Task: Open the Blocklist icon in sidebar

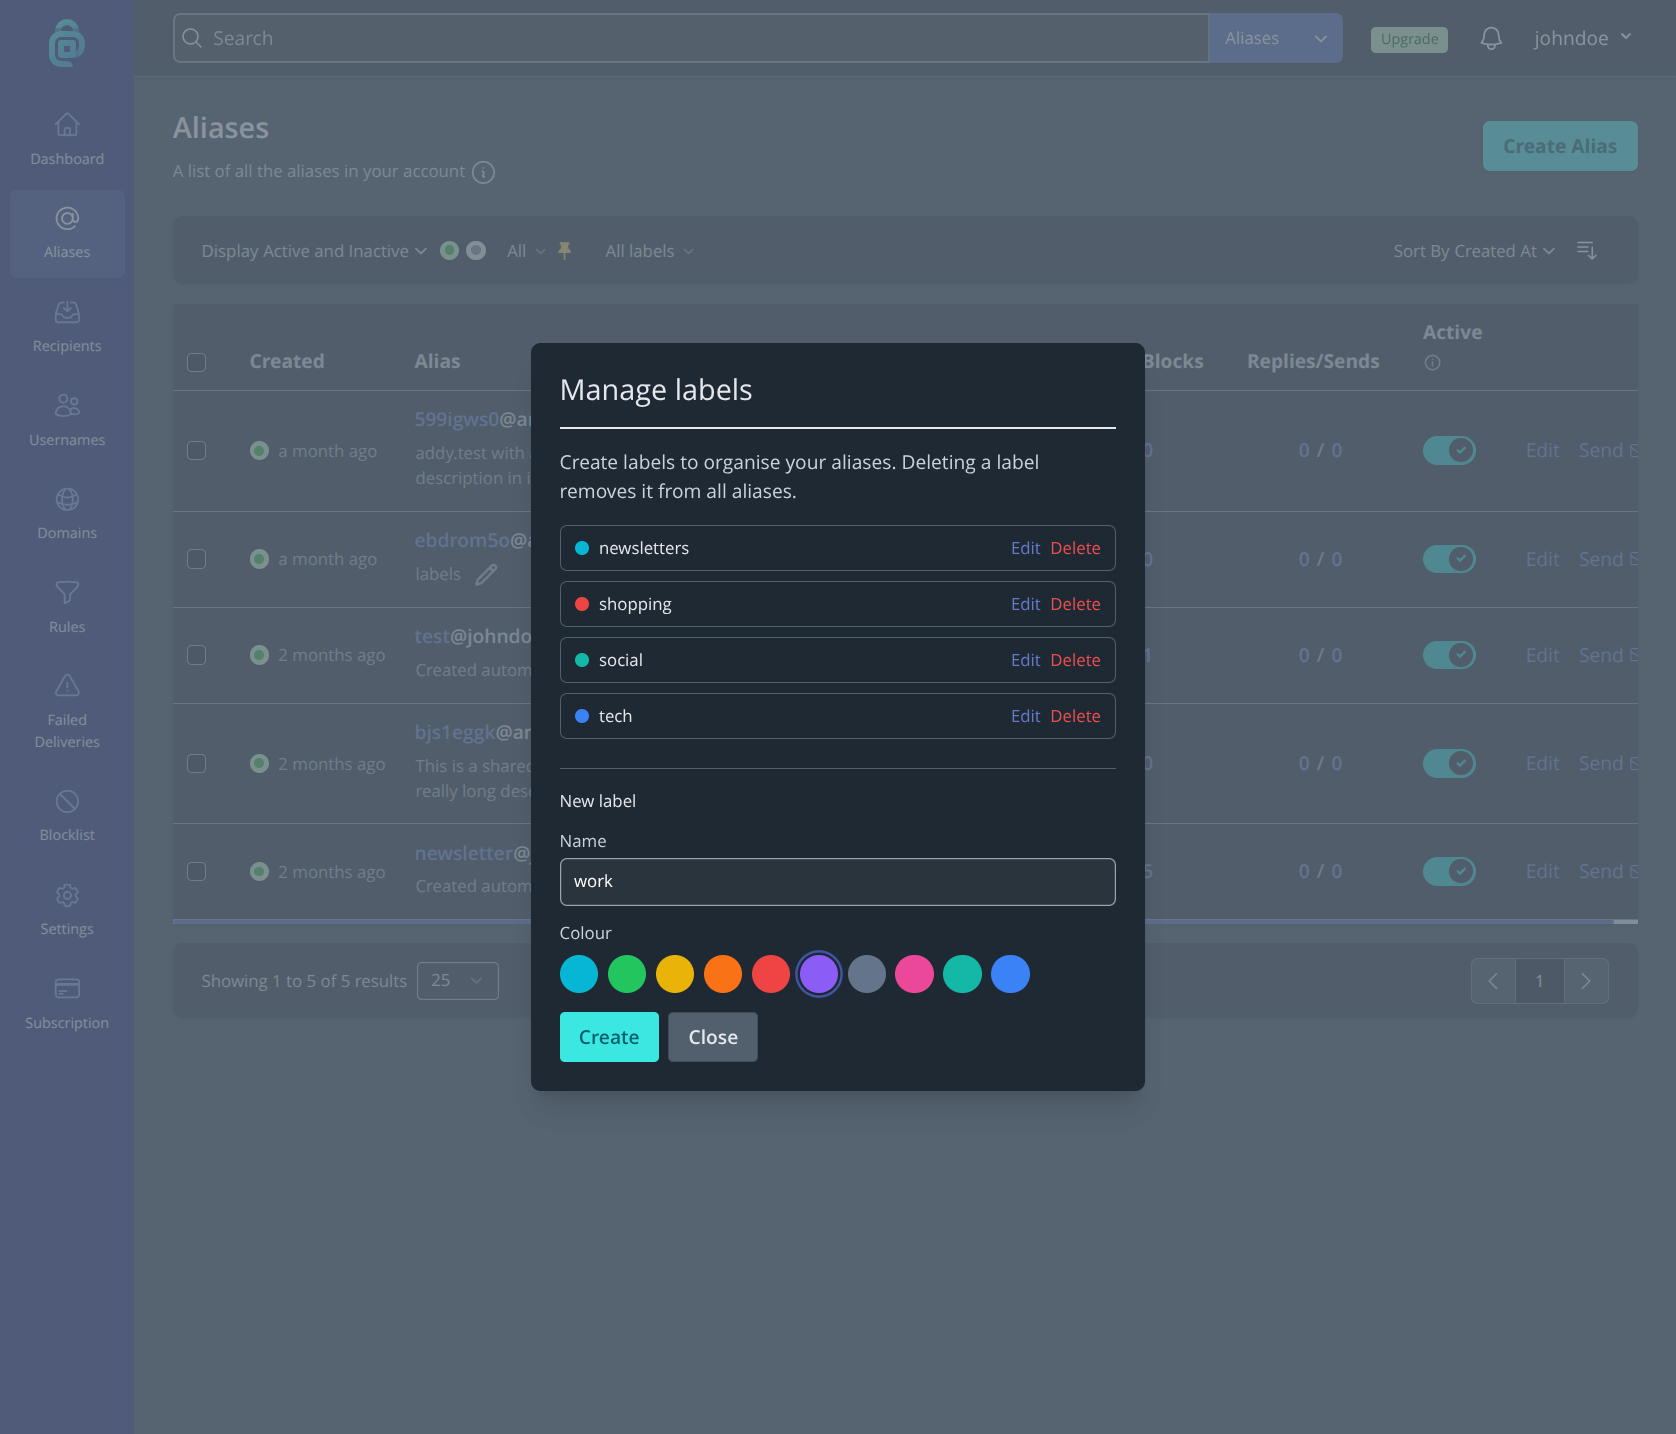Action: coord(67,801)
